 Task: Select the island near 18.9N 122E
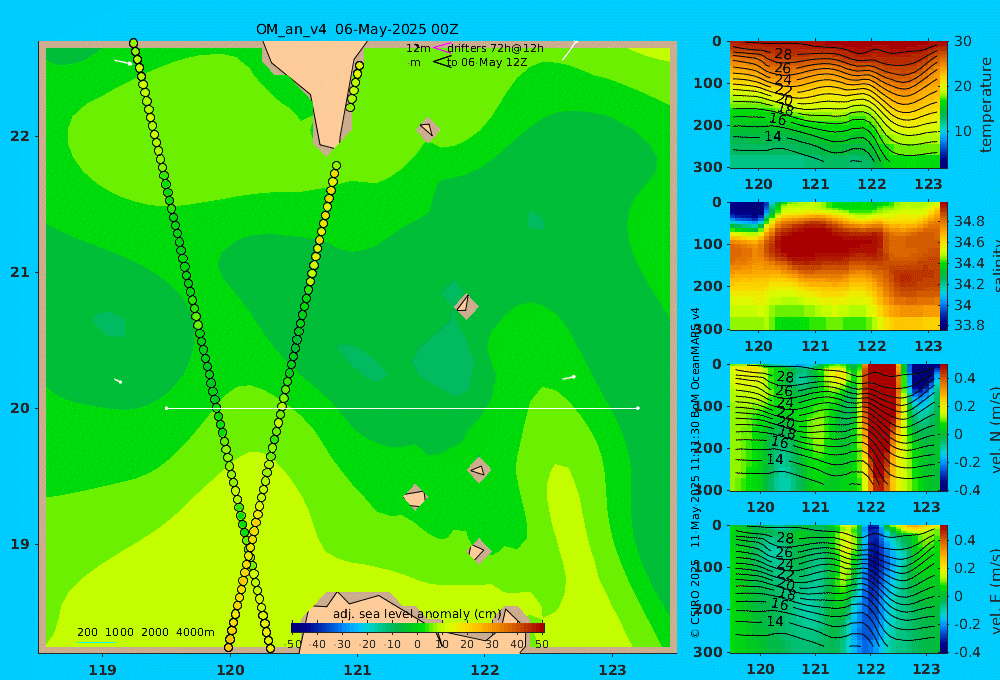478,551
